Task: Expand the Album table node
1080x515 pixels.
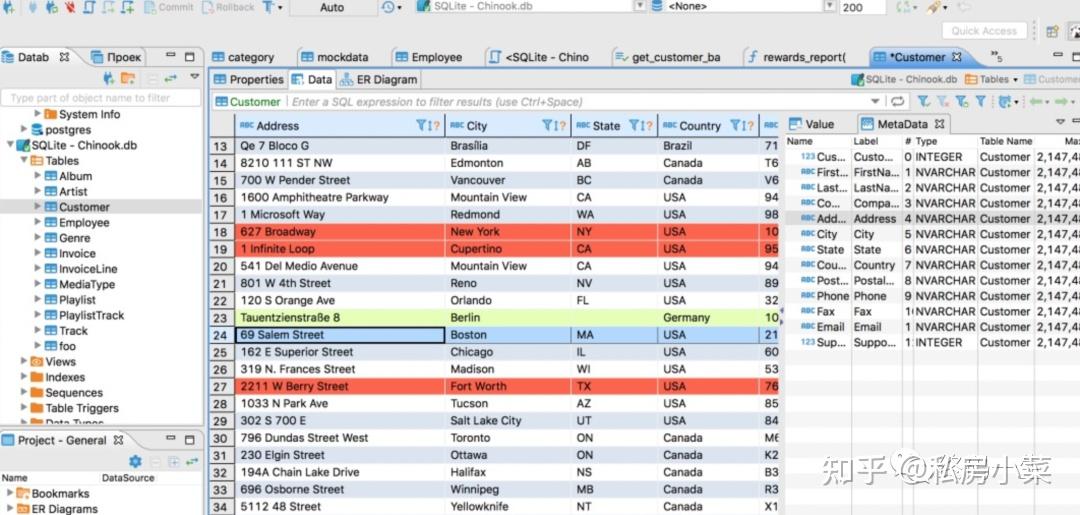Action: pyautogui.click(x=37, y=176)
